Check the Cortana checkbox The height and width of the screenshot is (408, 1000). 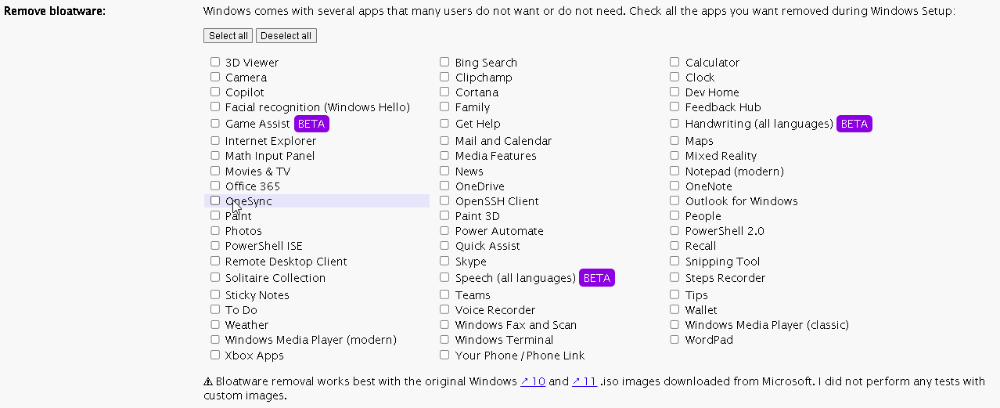445,92
